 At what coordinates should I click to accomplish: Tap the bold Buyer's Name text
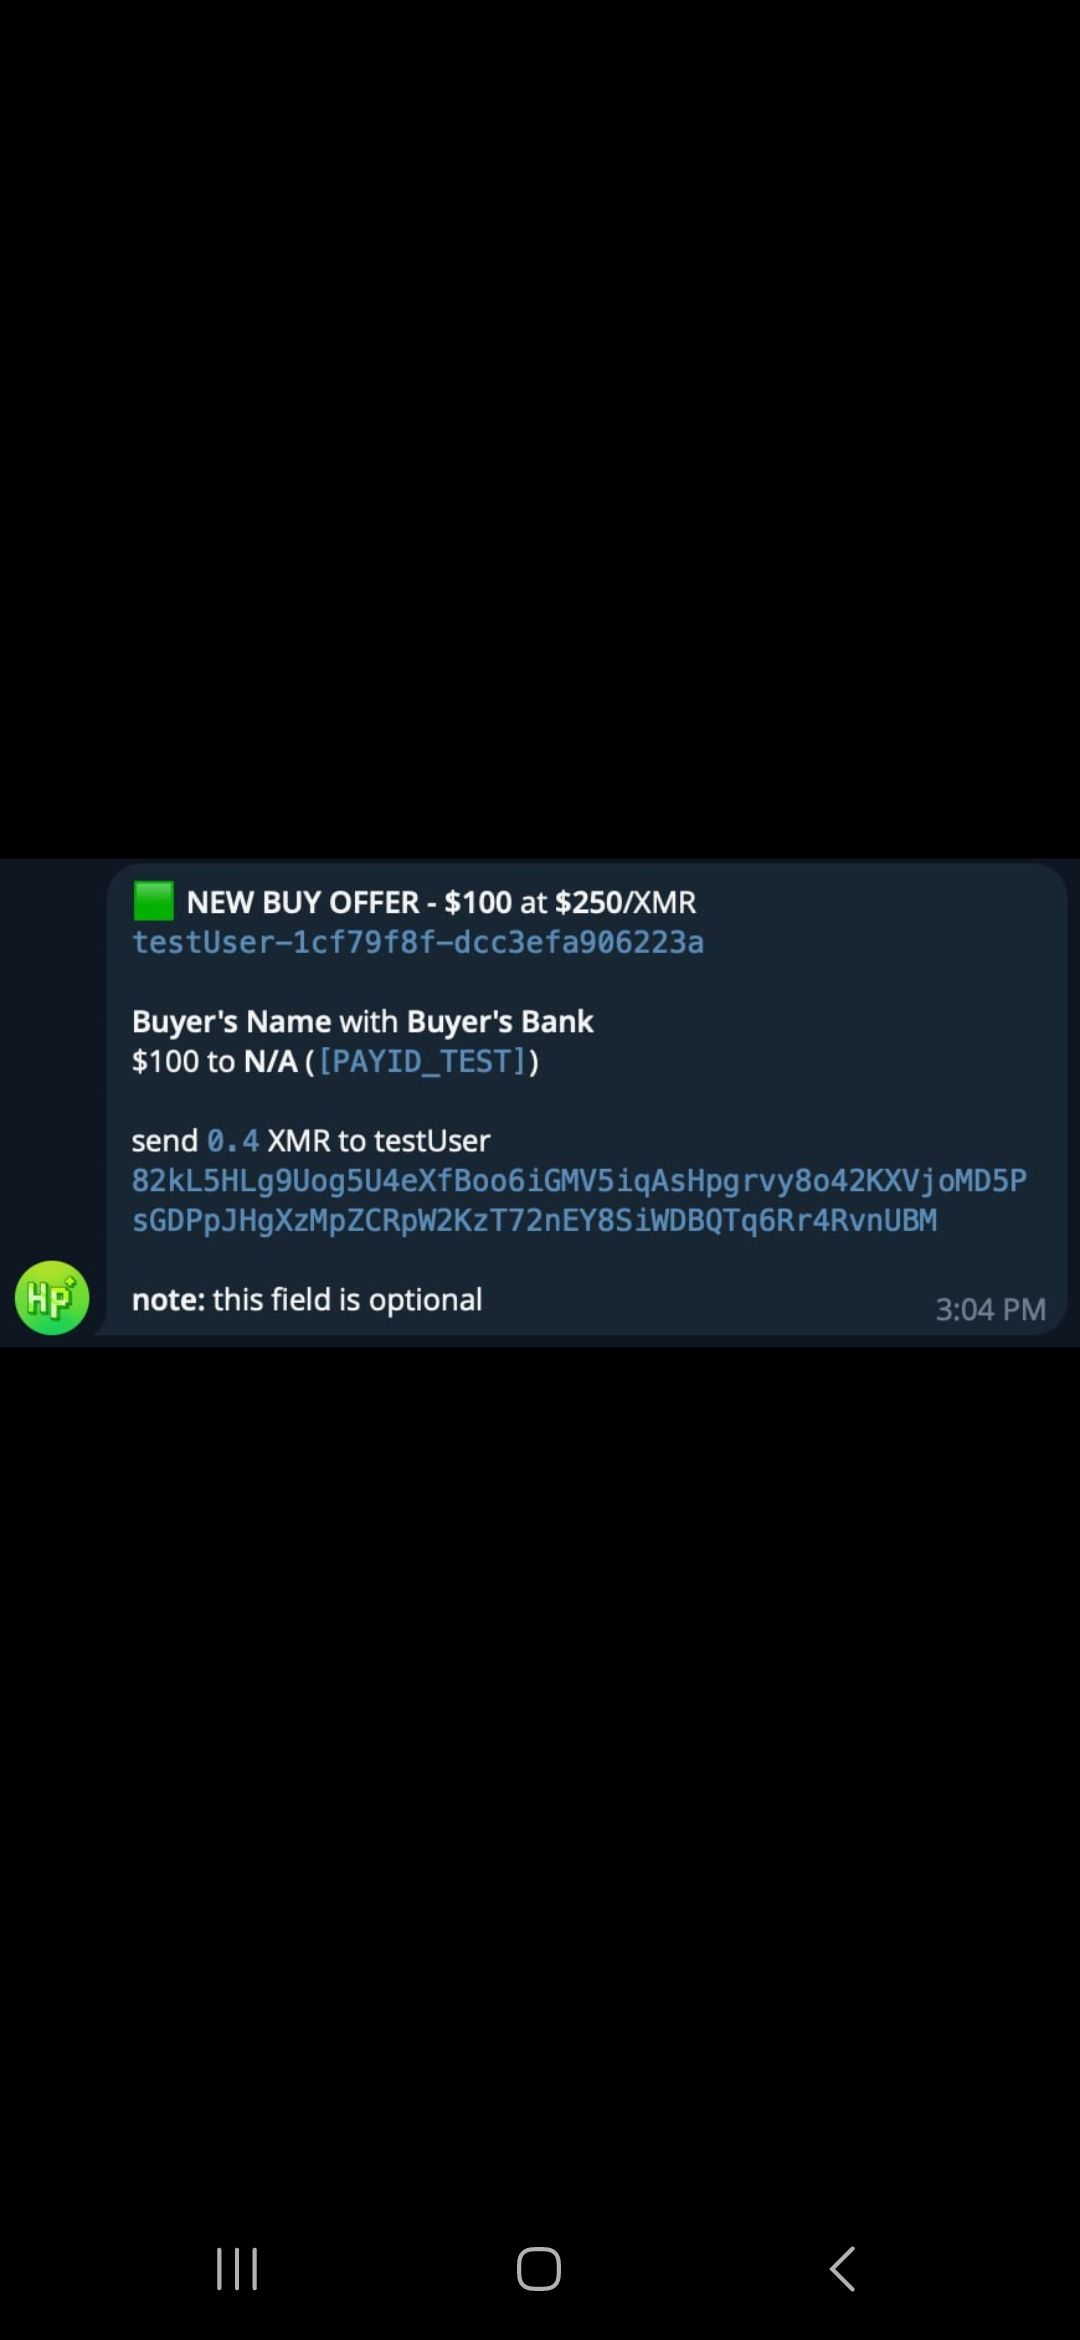pos(231,1021)
